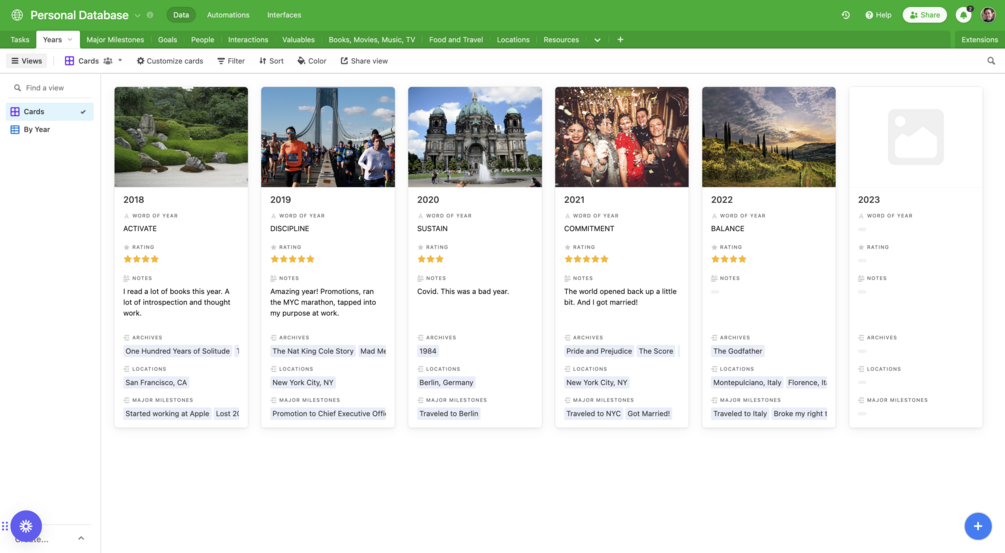
Task: Click the purple sparkle assistant button
Action: pos(26,526)
